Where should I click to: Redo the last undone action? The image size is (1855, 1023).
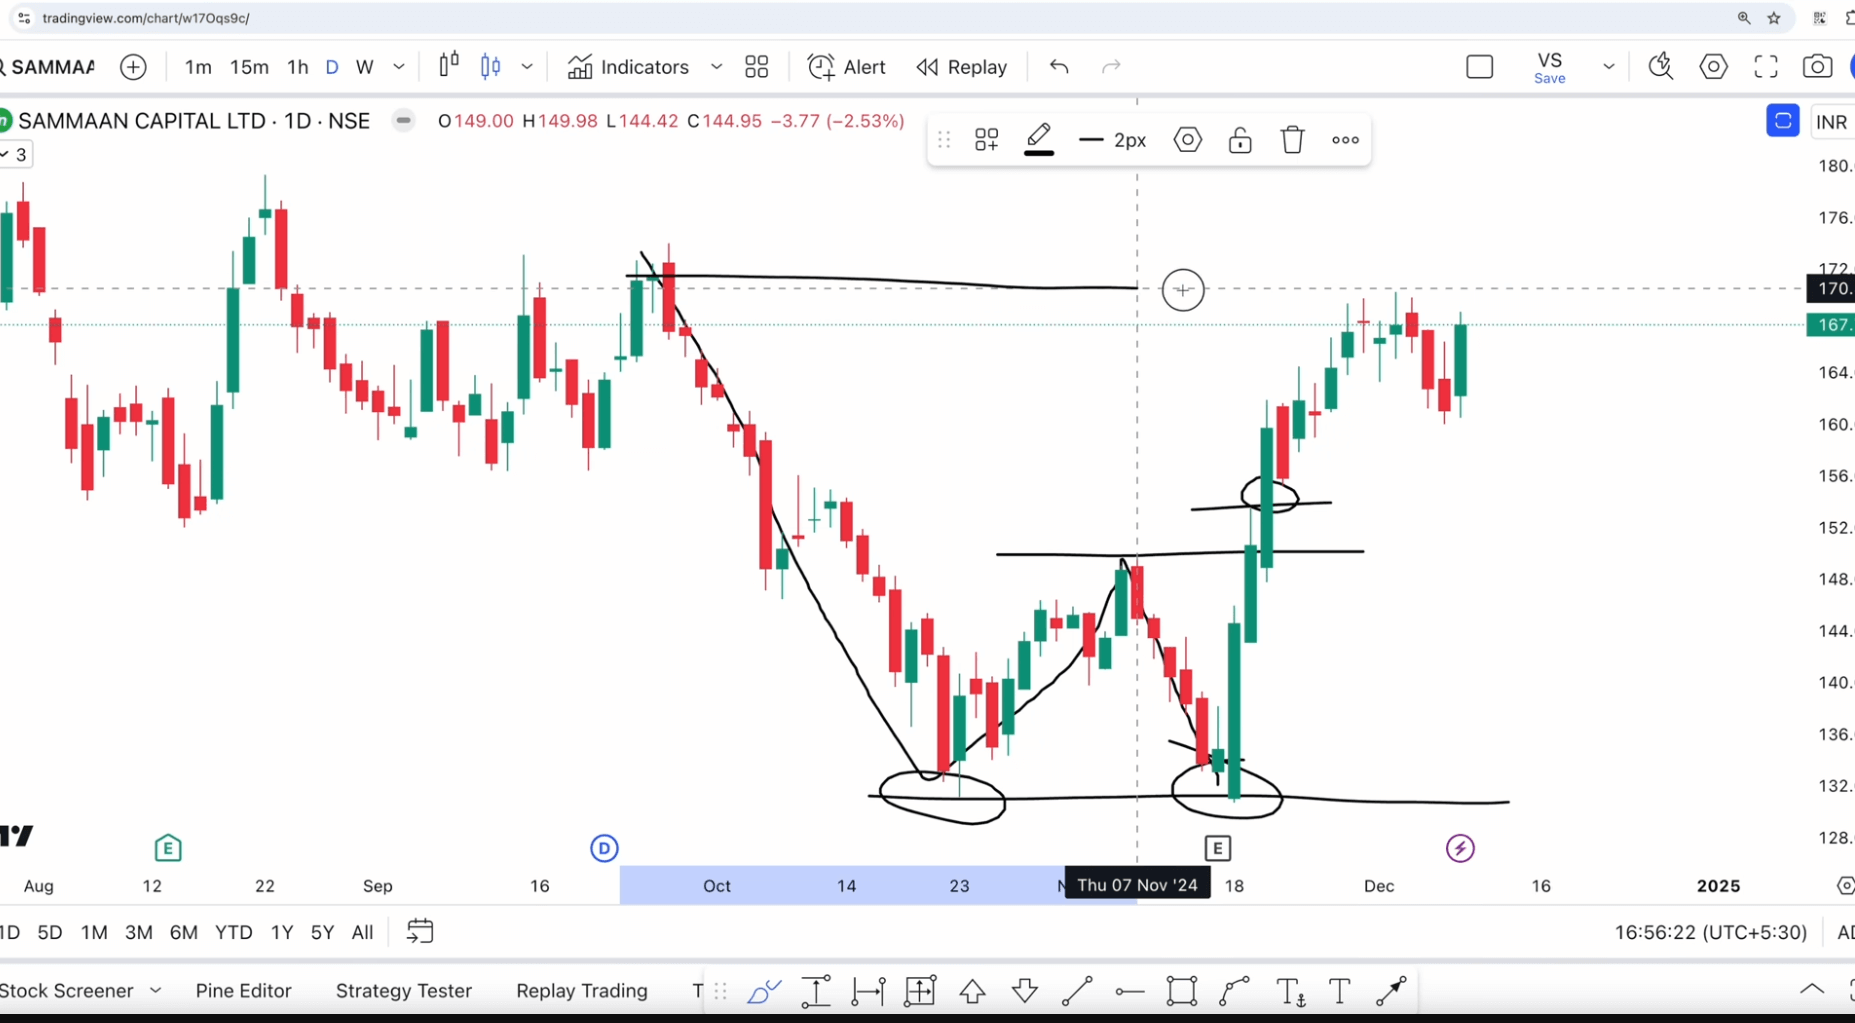point(1111,67)
